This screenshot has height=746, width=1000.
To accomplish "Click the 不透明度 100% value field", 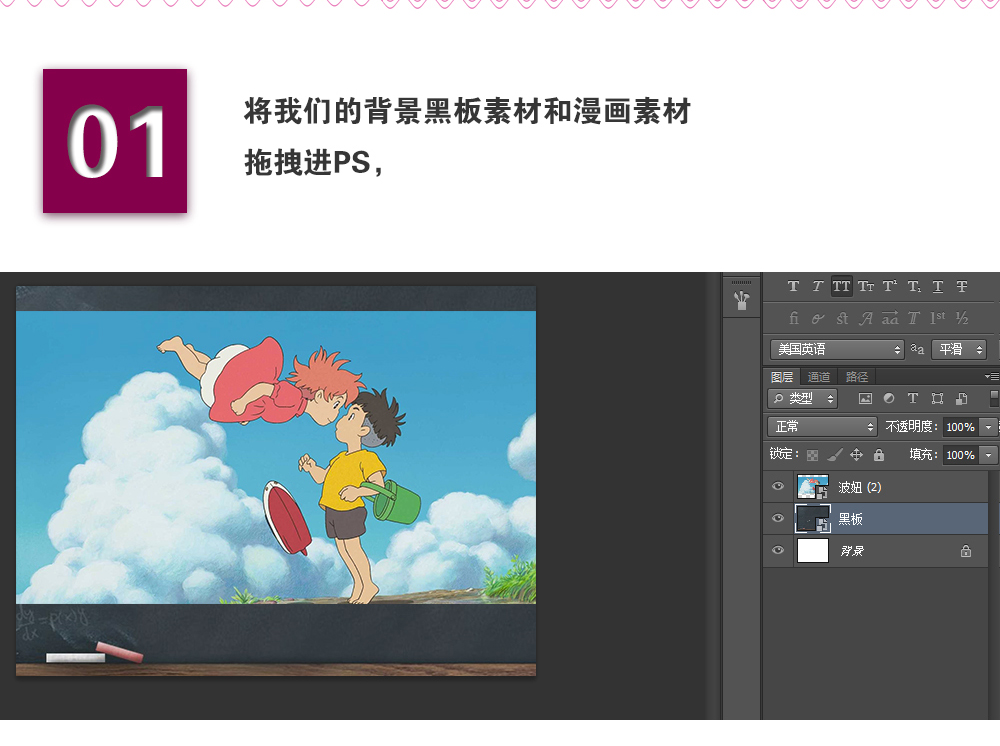I will pos(962,427).
